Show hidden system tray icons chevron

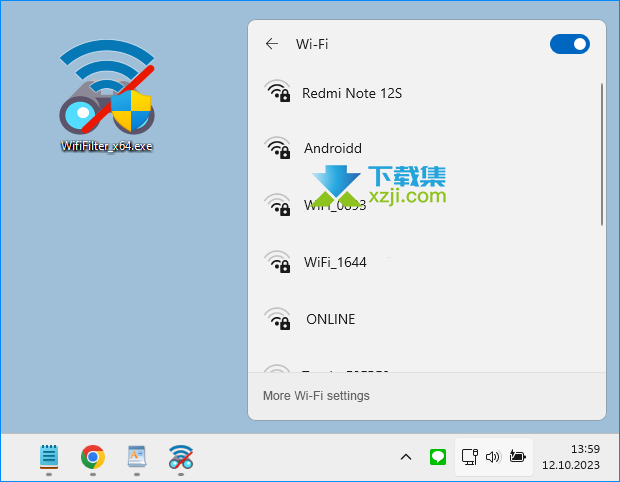[406, 457]
